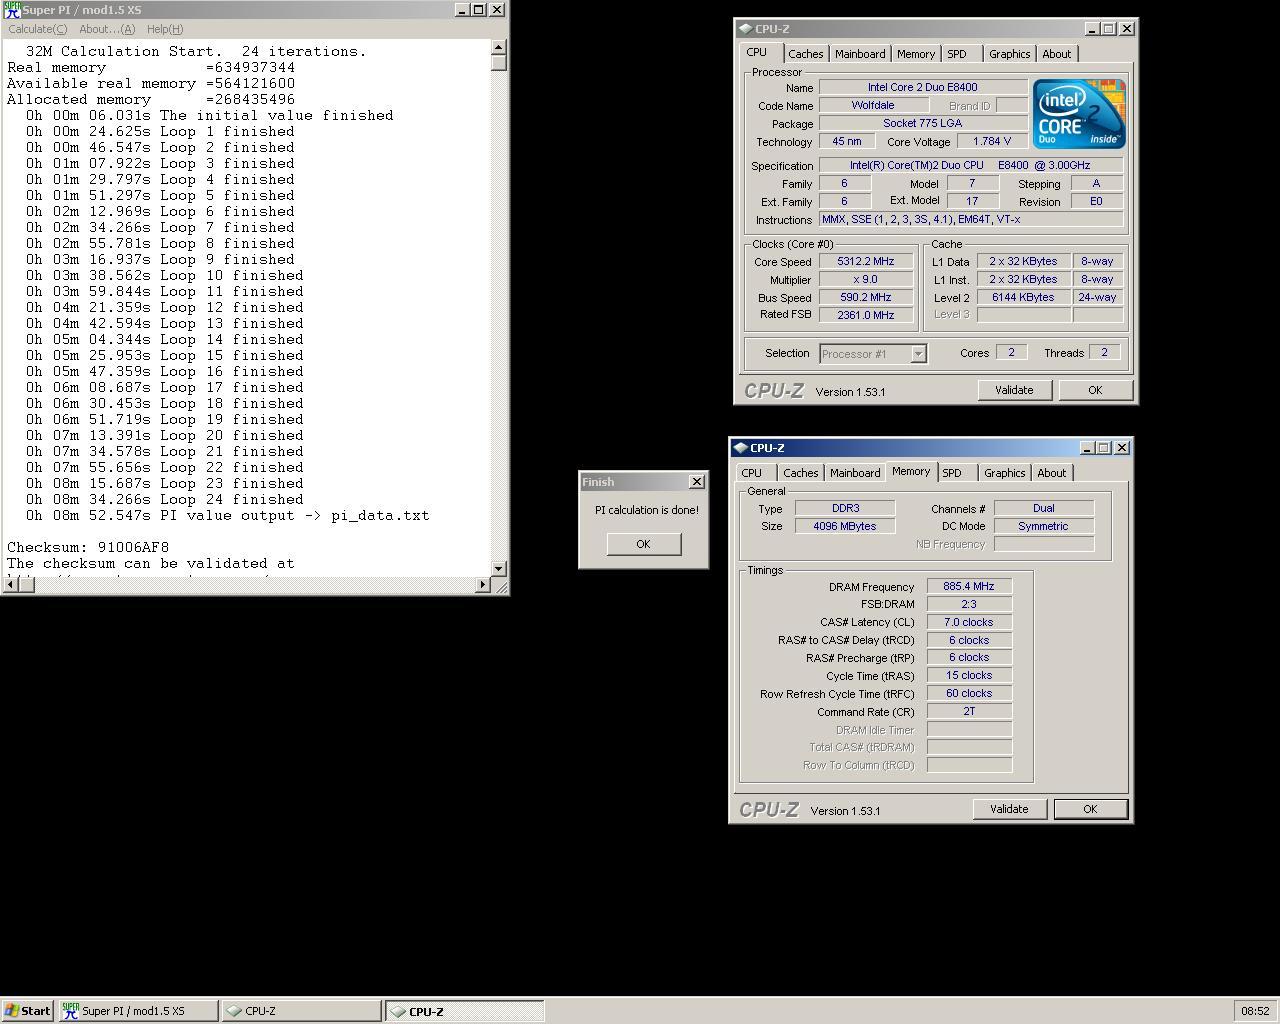1280x1024 pixels.
Task: Click the 'Checksum: 91006AF8' line
Action: pos(88,547)
